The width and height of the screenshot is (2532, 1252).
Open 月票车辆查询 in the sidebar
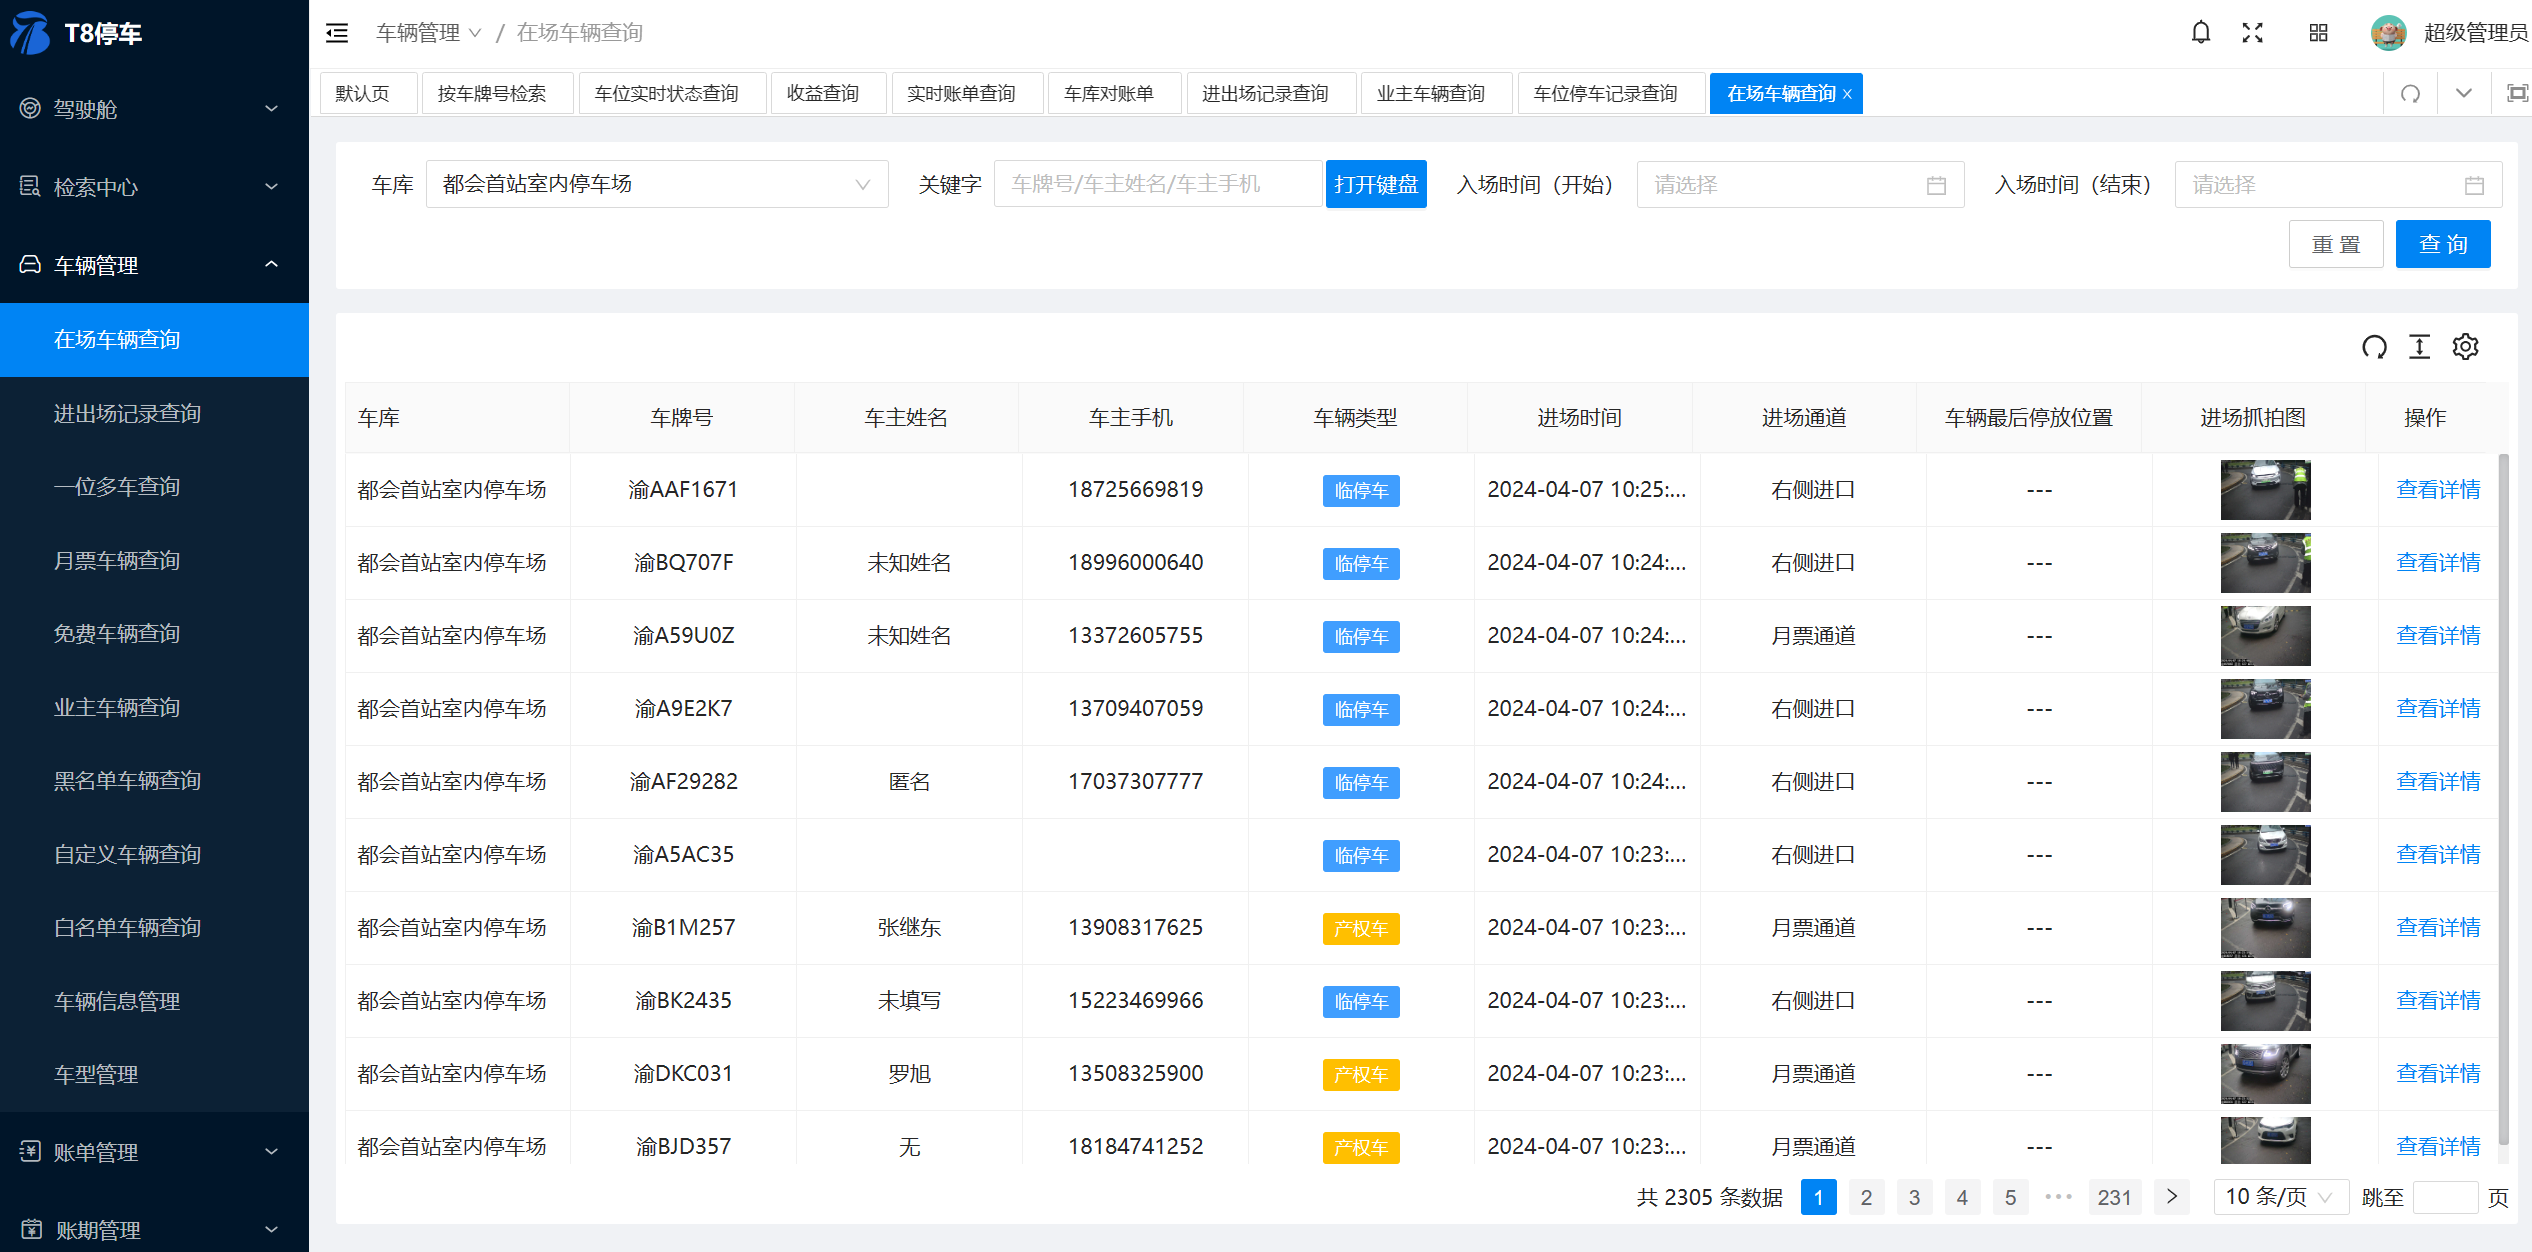pos(154,561)
